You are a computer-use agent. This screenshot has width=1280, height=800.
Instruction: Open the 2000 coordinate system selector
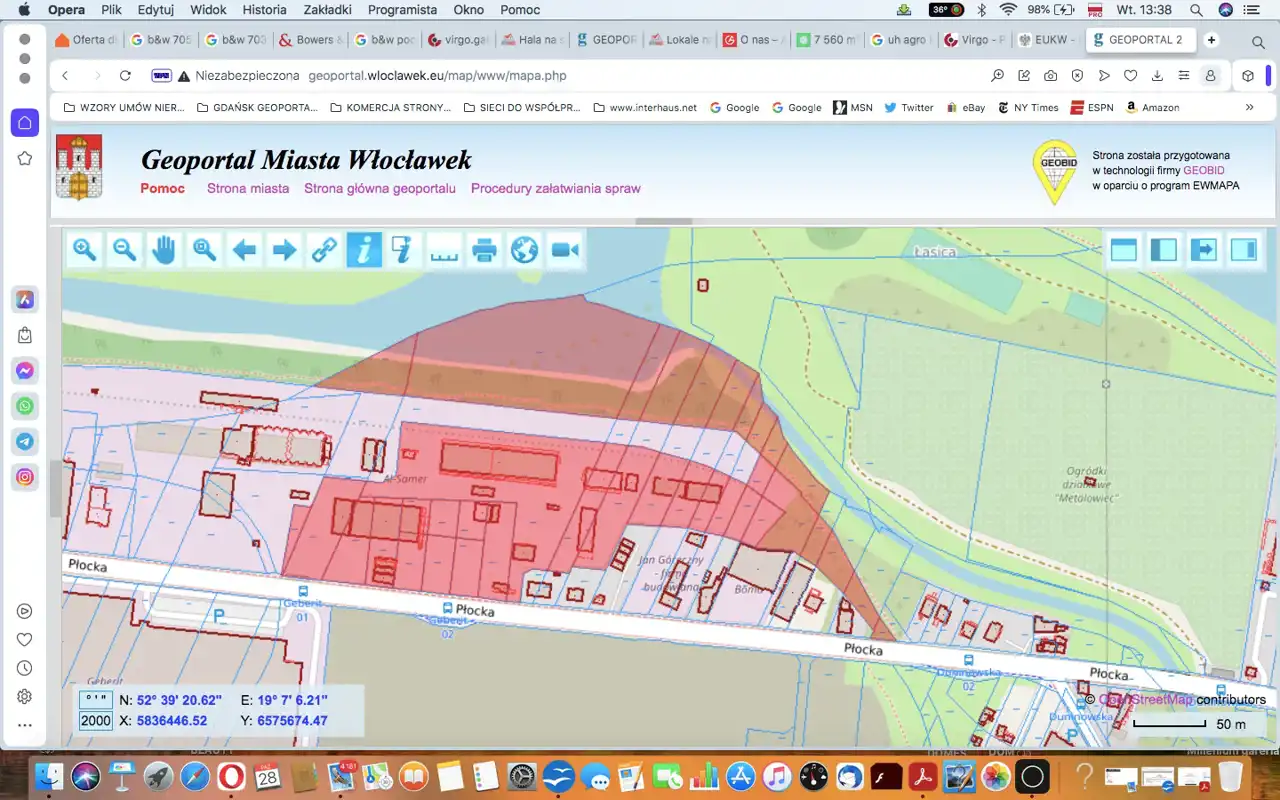pyautogui.click(x=96, y=721)
